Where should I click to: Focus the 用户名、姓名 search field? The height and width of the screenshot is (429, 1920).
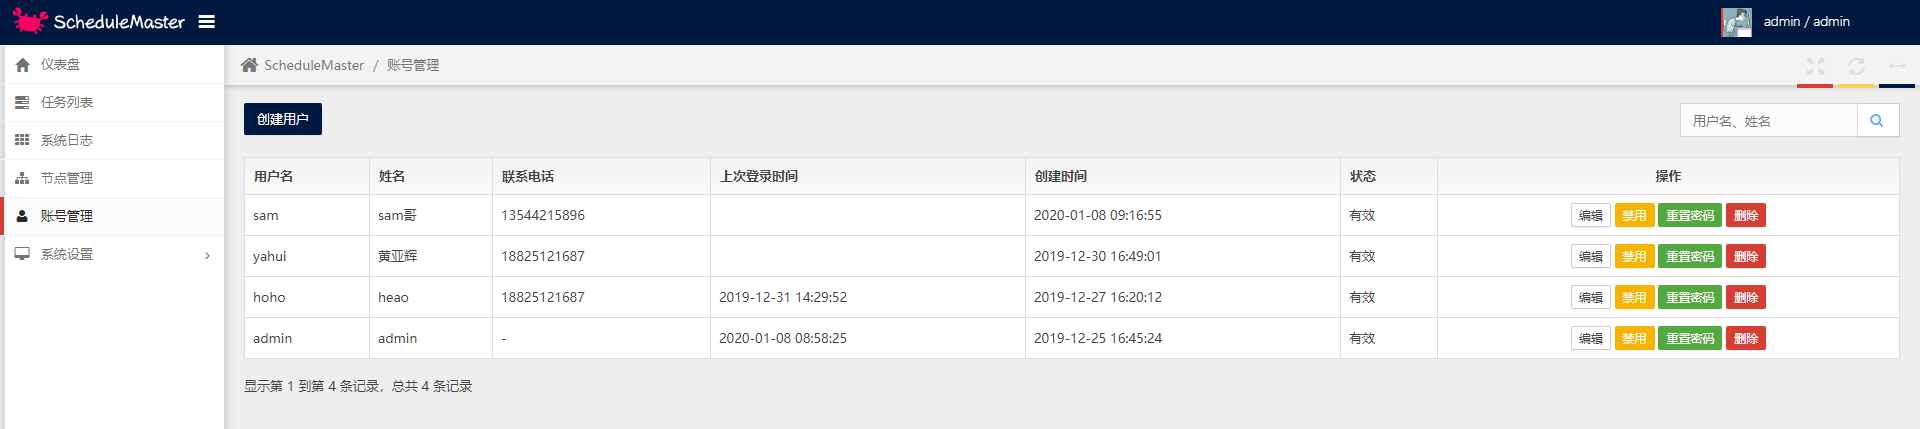(x=1768, y=121)
